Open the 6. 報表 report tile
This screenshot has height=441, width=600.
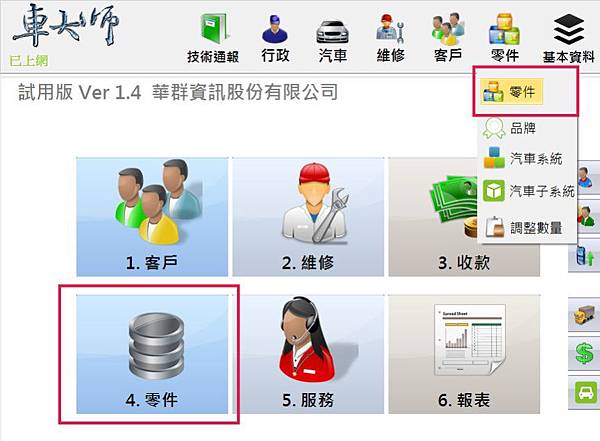pos(464,354)
